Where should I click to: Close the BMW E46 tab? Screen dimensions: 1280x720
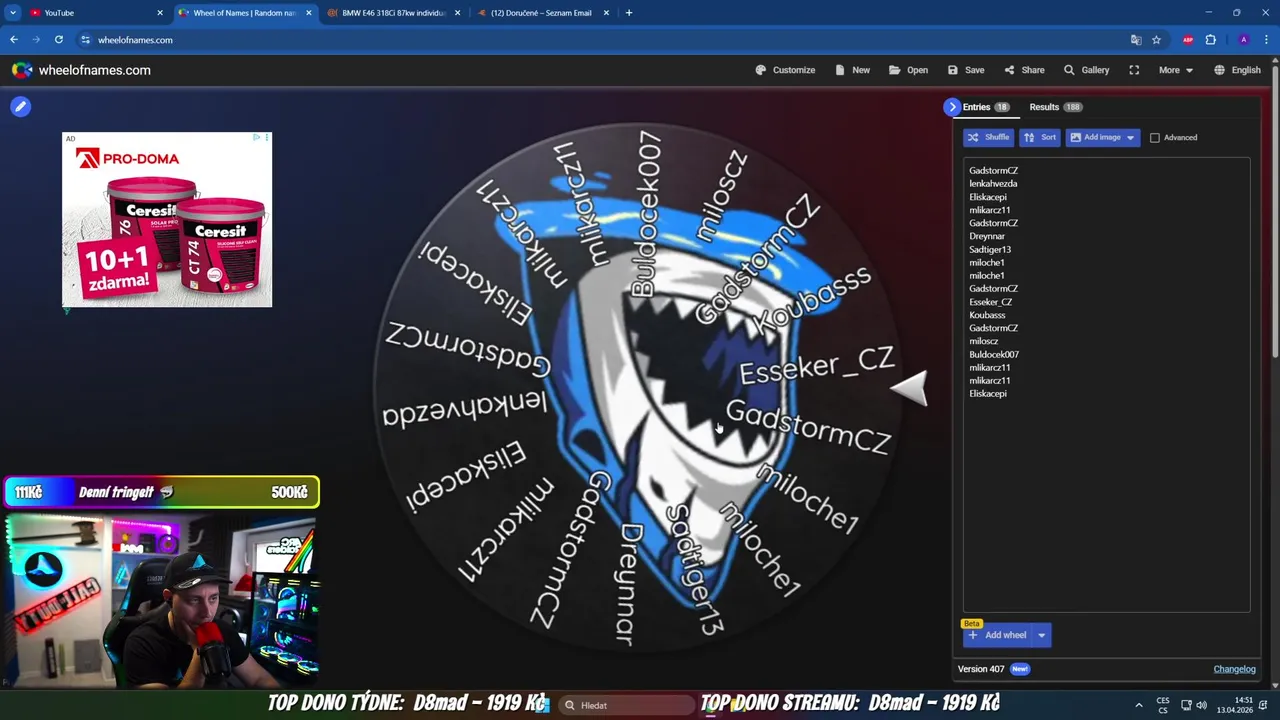click(x=458, y=13)
